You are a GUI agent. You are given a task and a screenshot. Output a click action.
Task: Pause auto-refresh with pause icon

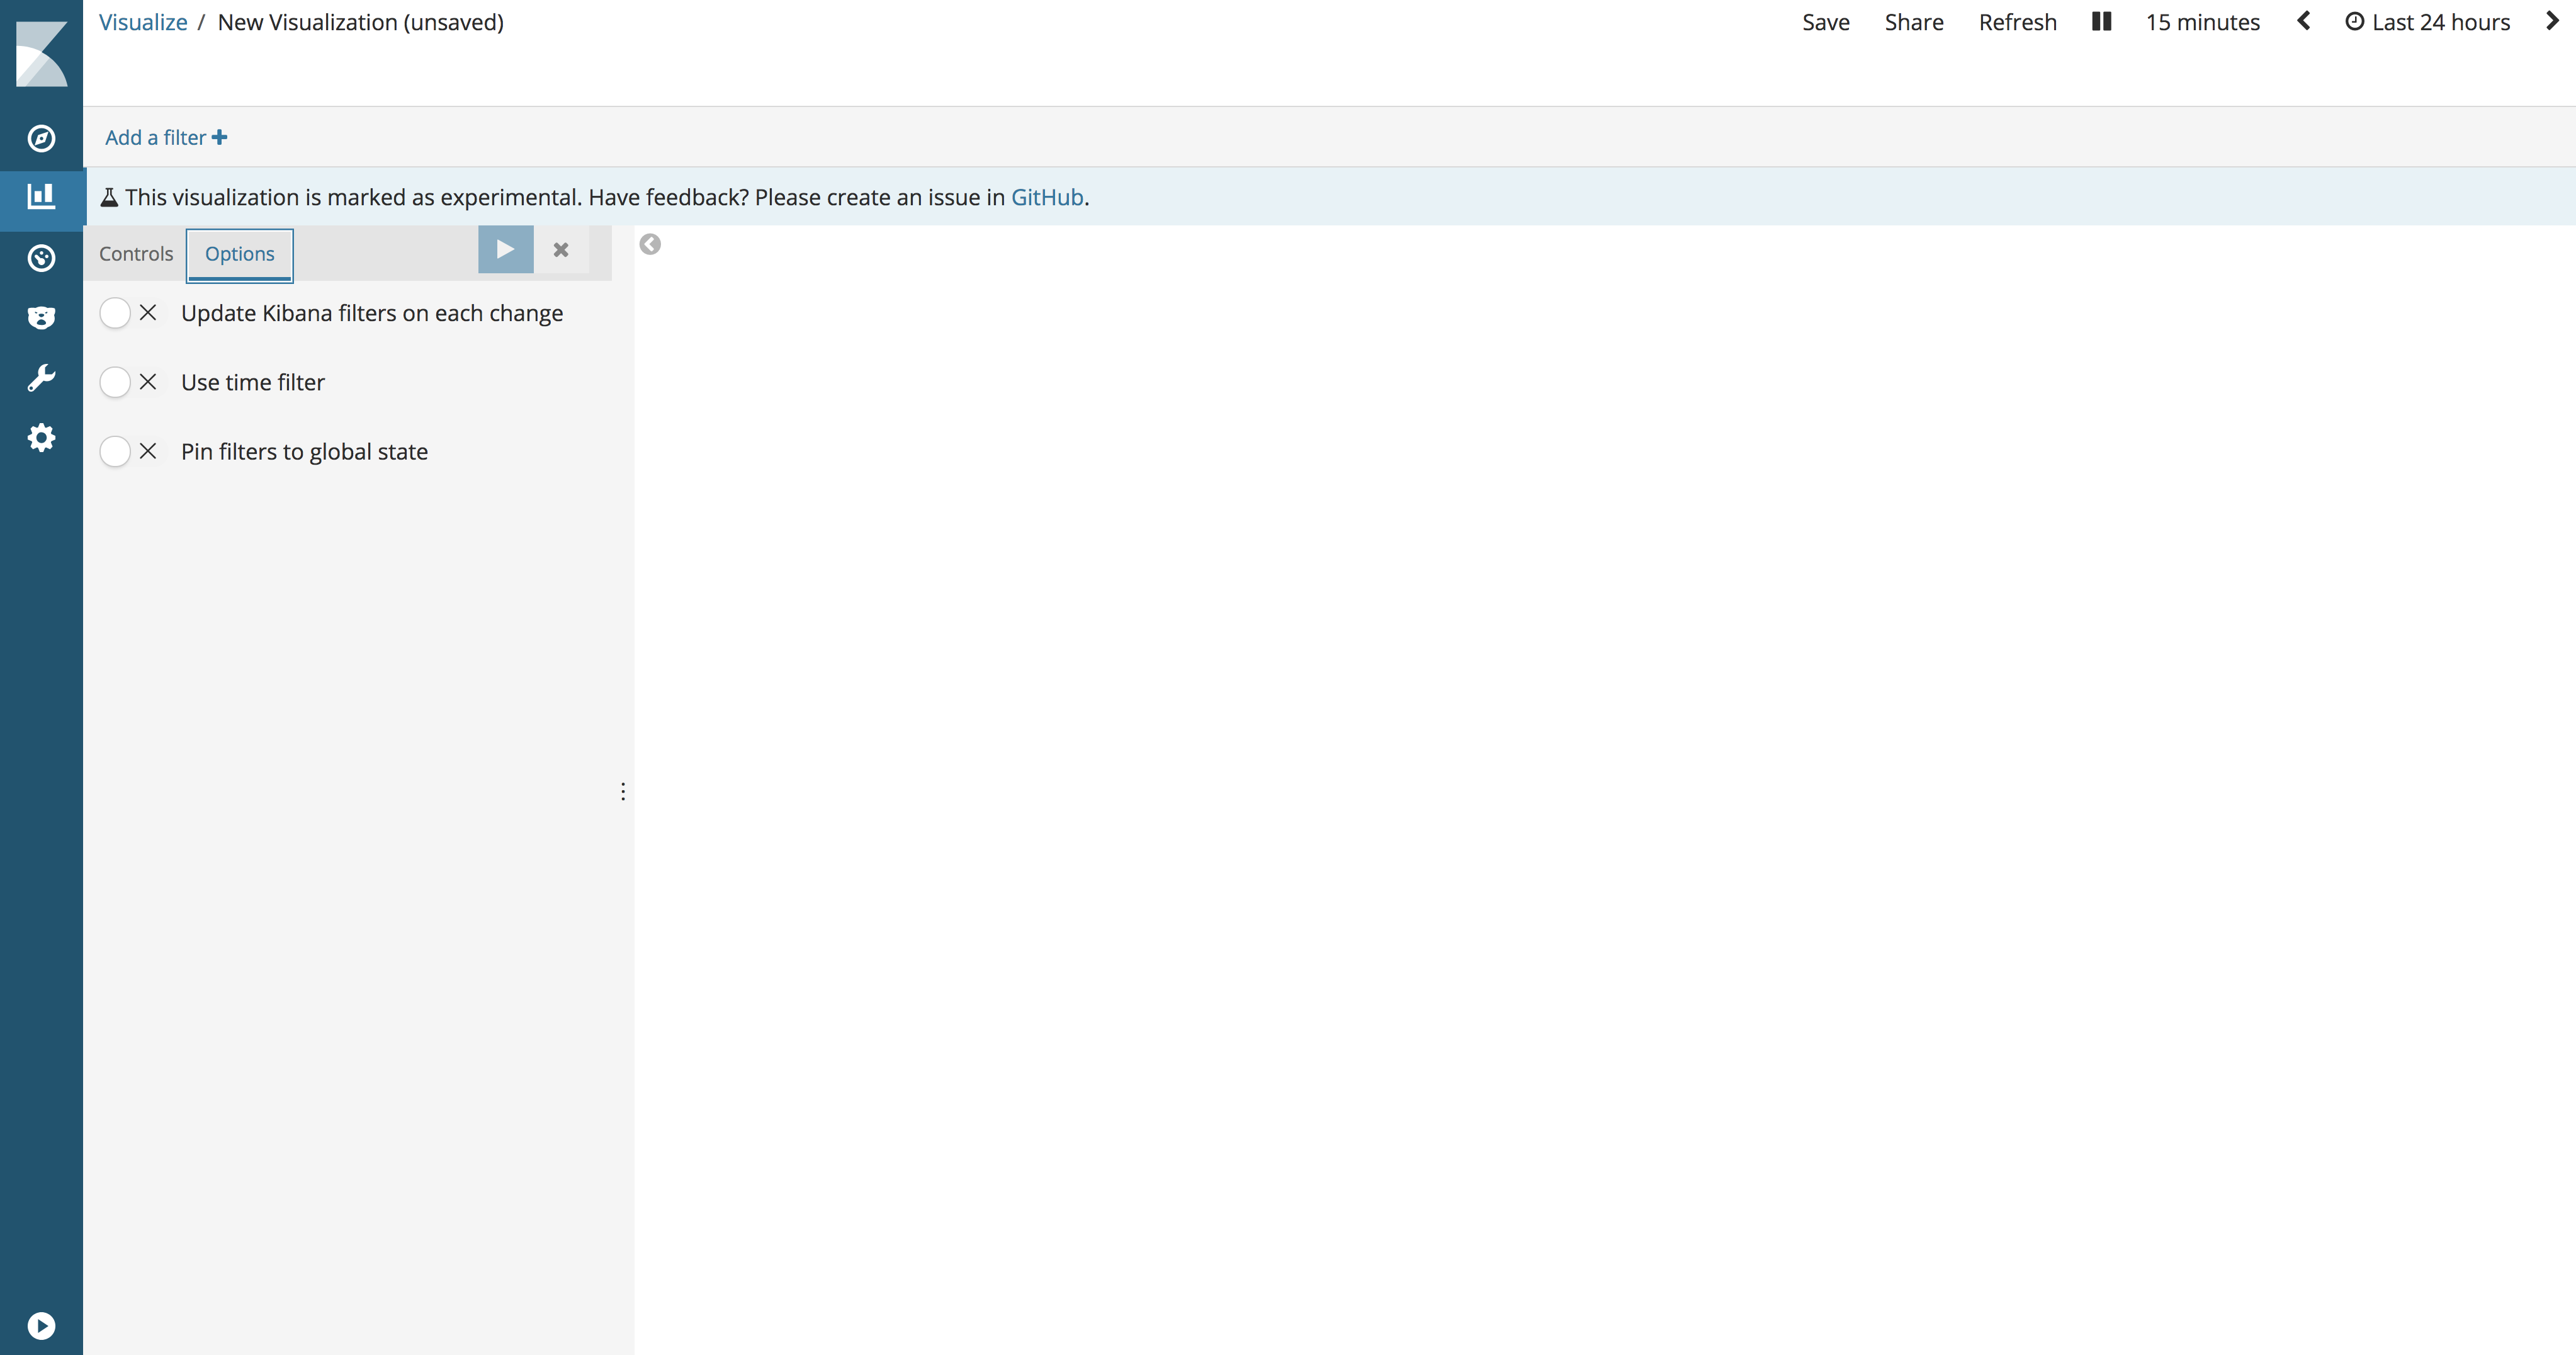click(2101, 22)
